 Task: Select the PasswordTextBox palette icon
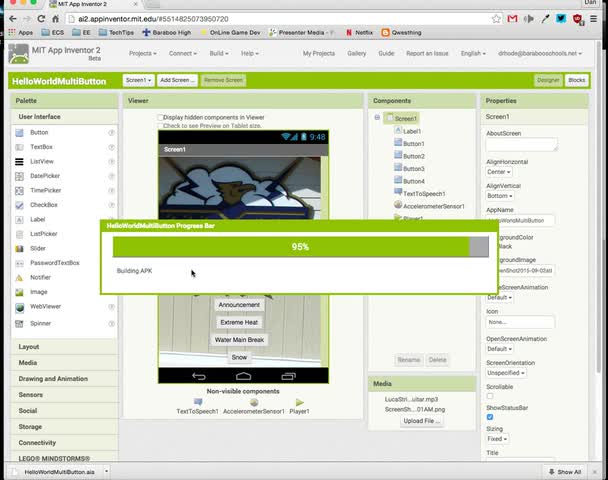(19, 263)
